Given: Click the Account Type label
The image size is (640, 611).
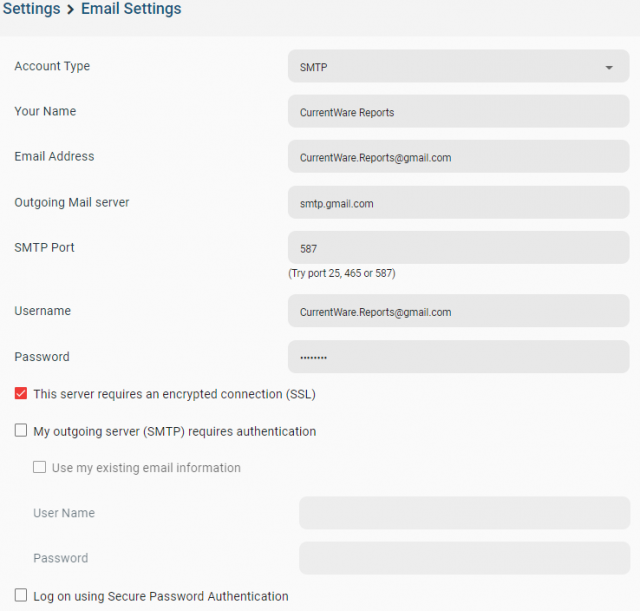Looking at the screenshot, I should click(x=52, y=66).
